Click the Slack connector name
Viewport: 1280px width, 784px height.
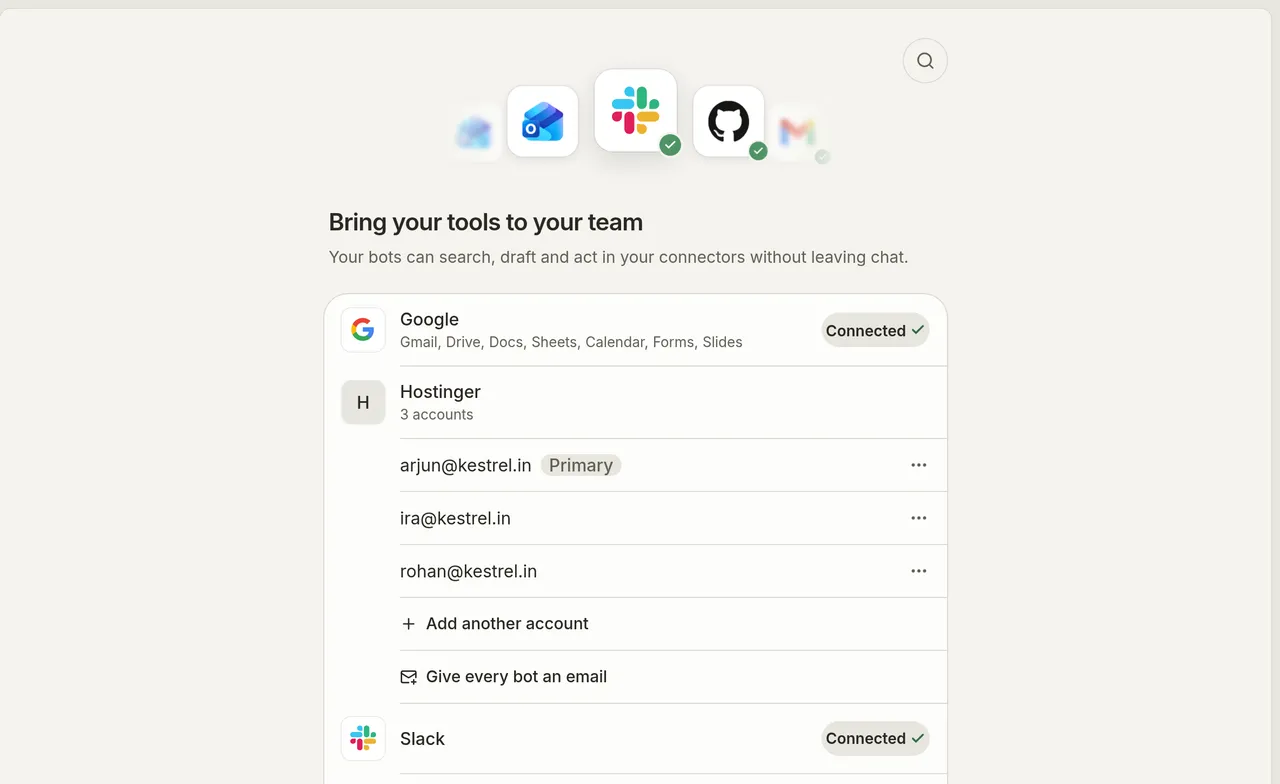[x=422, y=739]
